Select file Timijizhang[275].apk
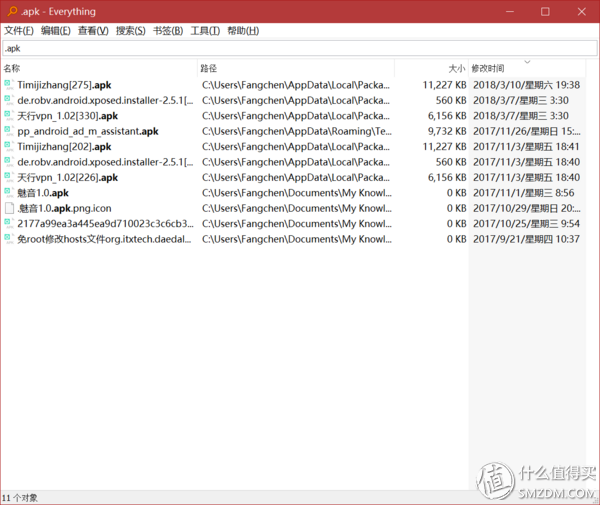Viewport: 600px width, 505px height. [64, 85]
